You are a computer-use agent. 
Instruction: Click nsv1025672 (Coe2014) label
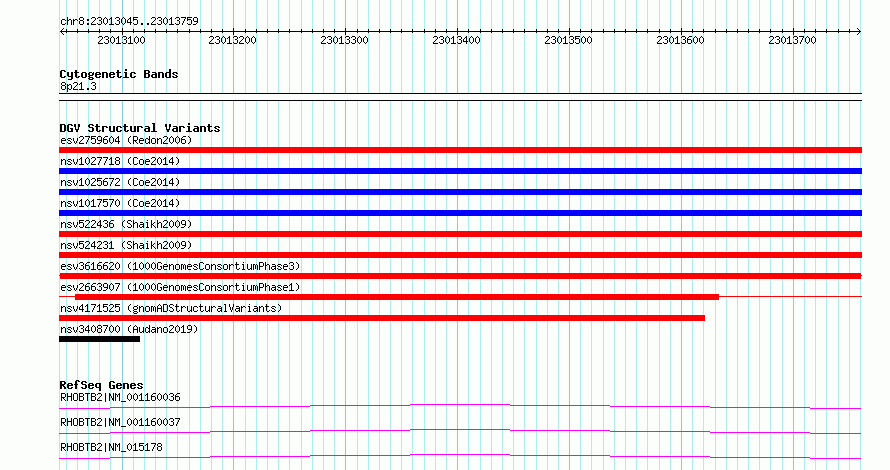tap(120, 182)
